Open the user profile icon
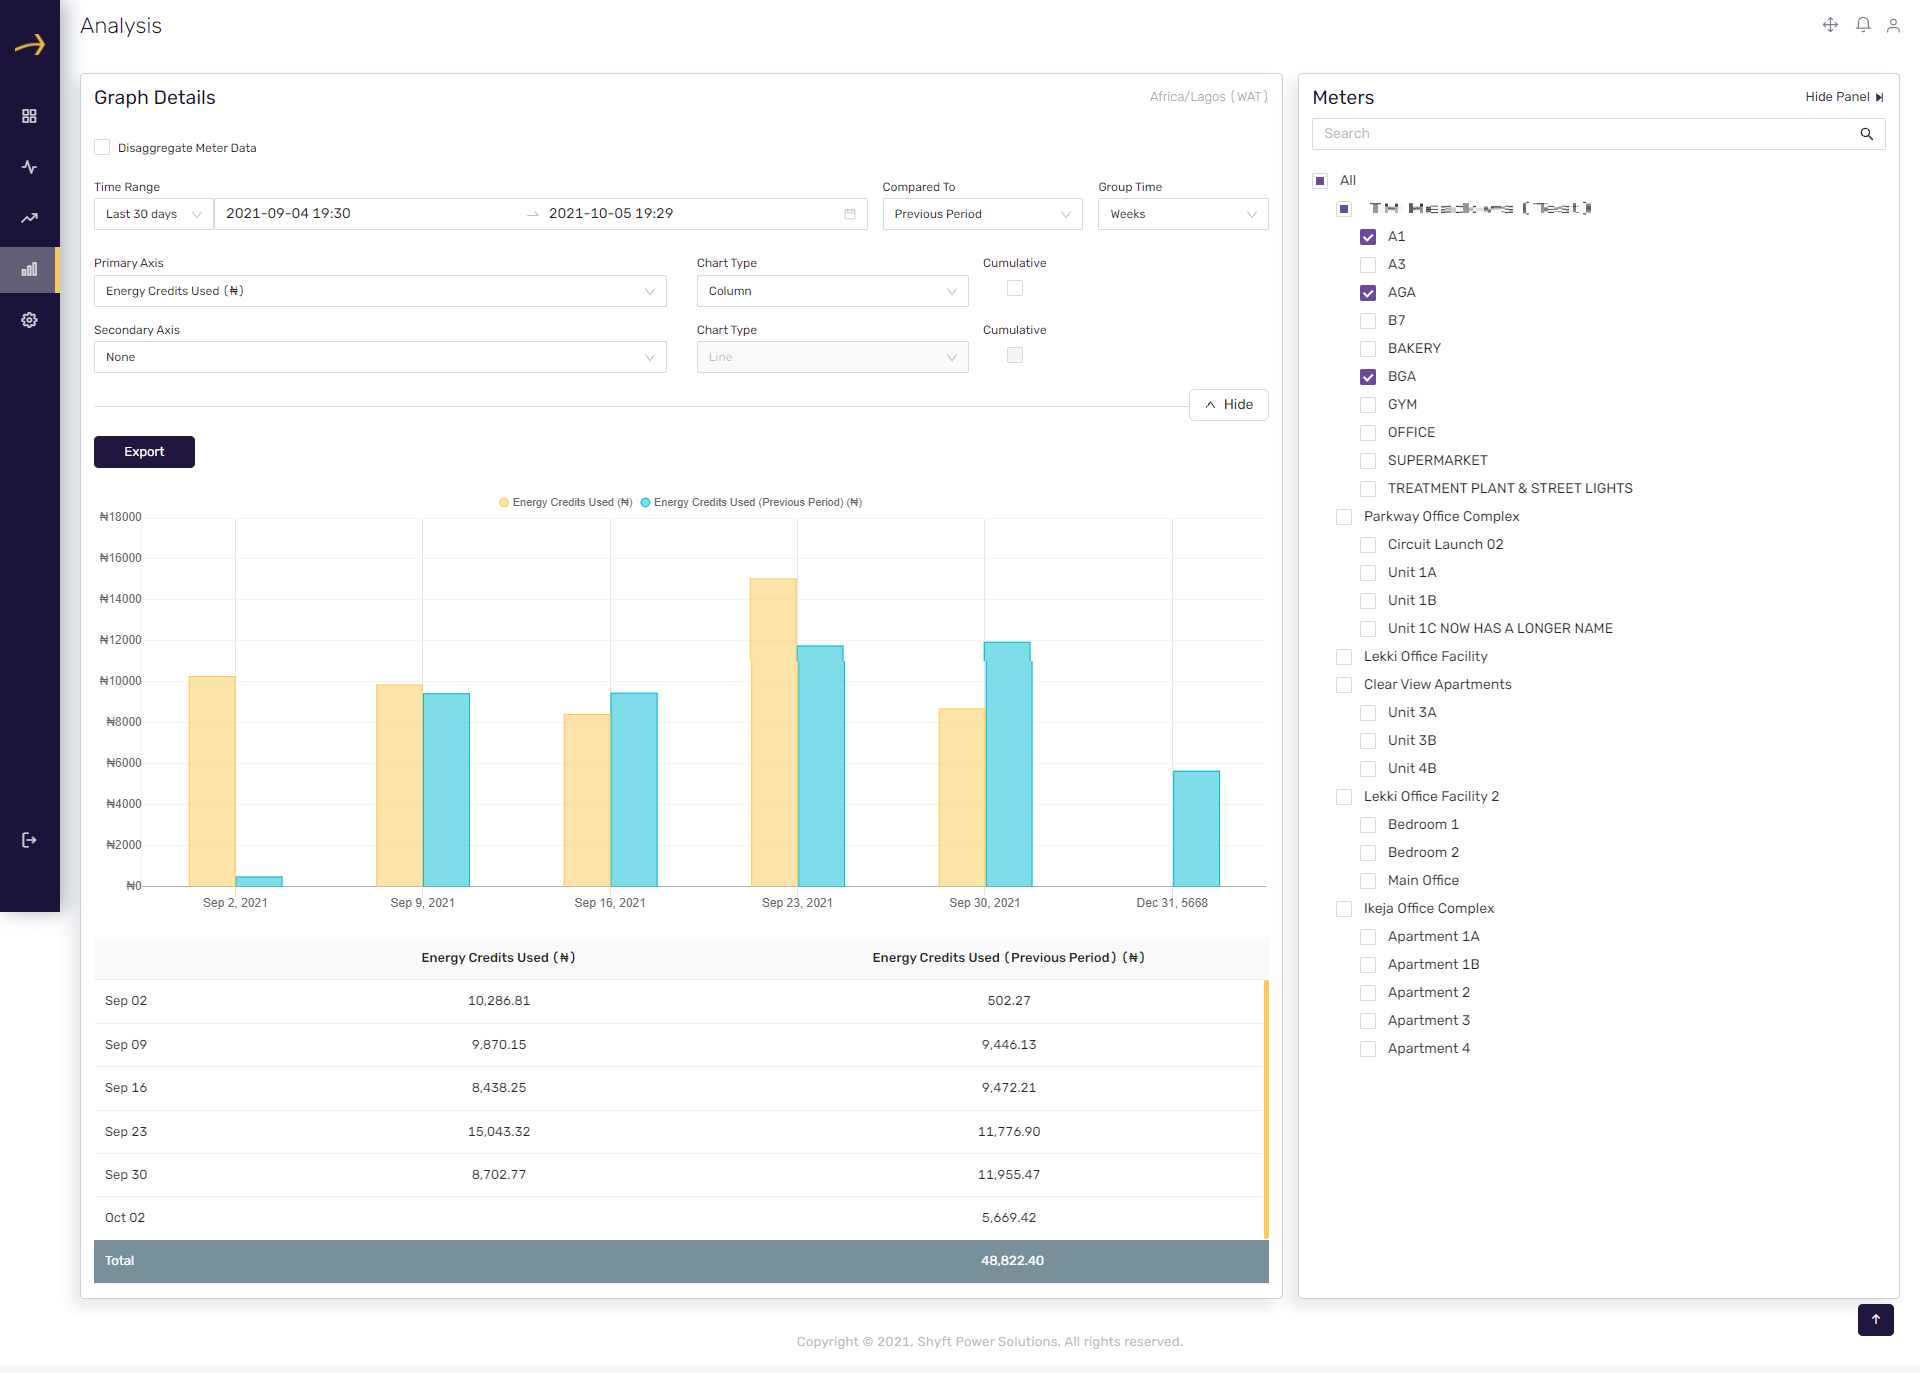Screen dimensions: 1920x1373 [x=1893, y=25]
